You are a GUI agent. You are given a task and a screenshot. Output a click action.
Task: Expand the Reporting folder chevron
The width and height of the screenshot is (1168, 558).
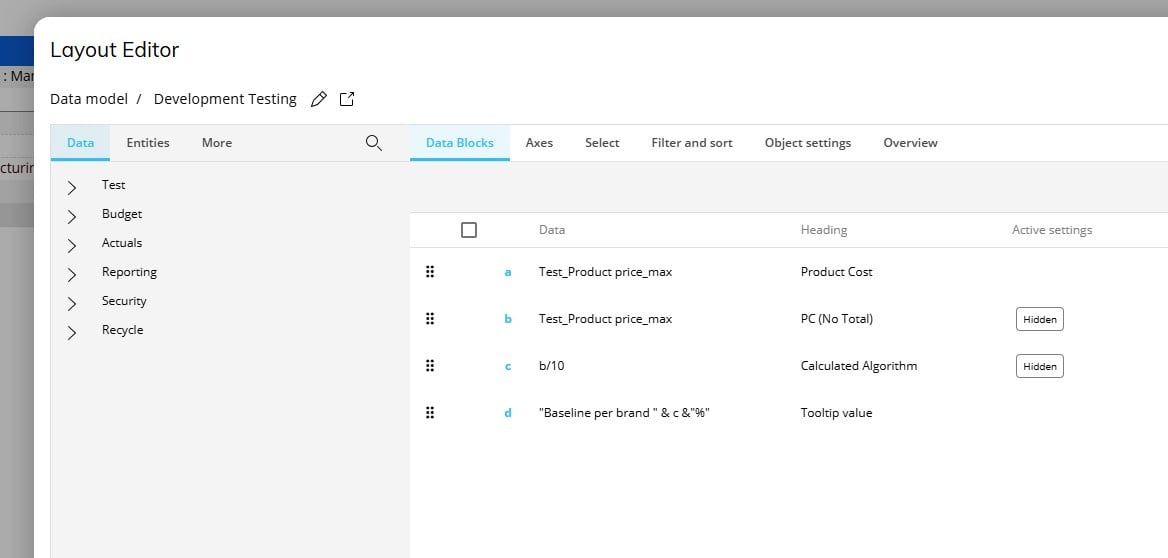pyautogui.click(x=72, y=275)
